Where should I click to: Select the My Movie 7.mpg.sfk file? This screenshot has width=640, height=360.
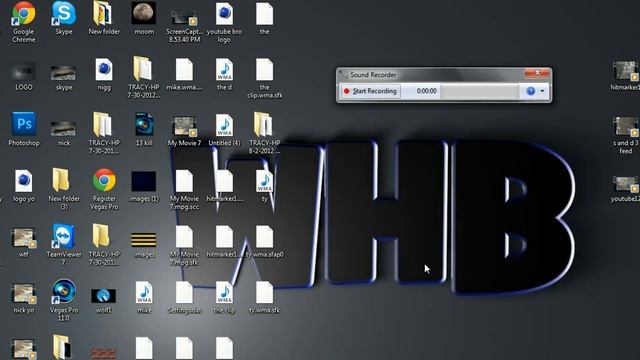point(184,237)
